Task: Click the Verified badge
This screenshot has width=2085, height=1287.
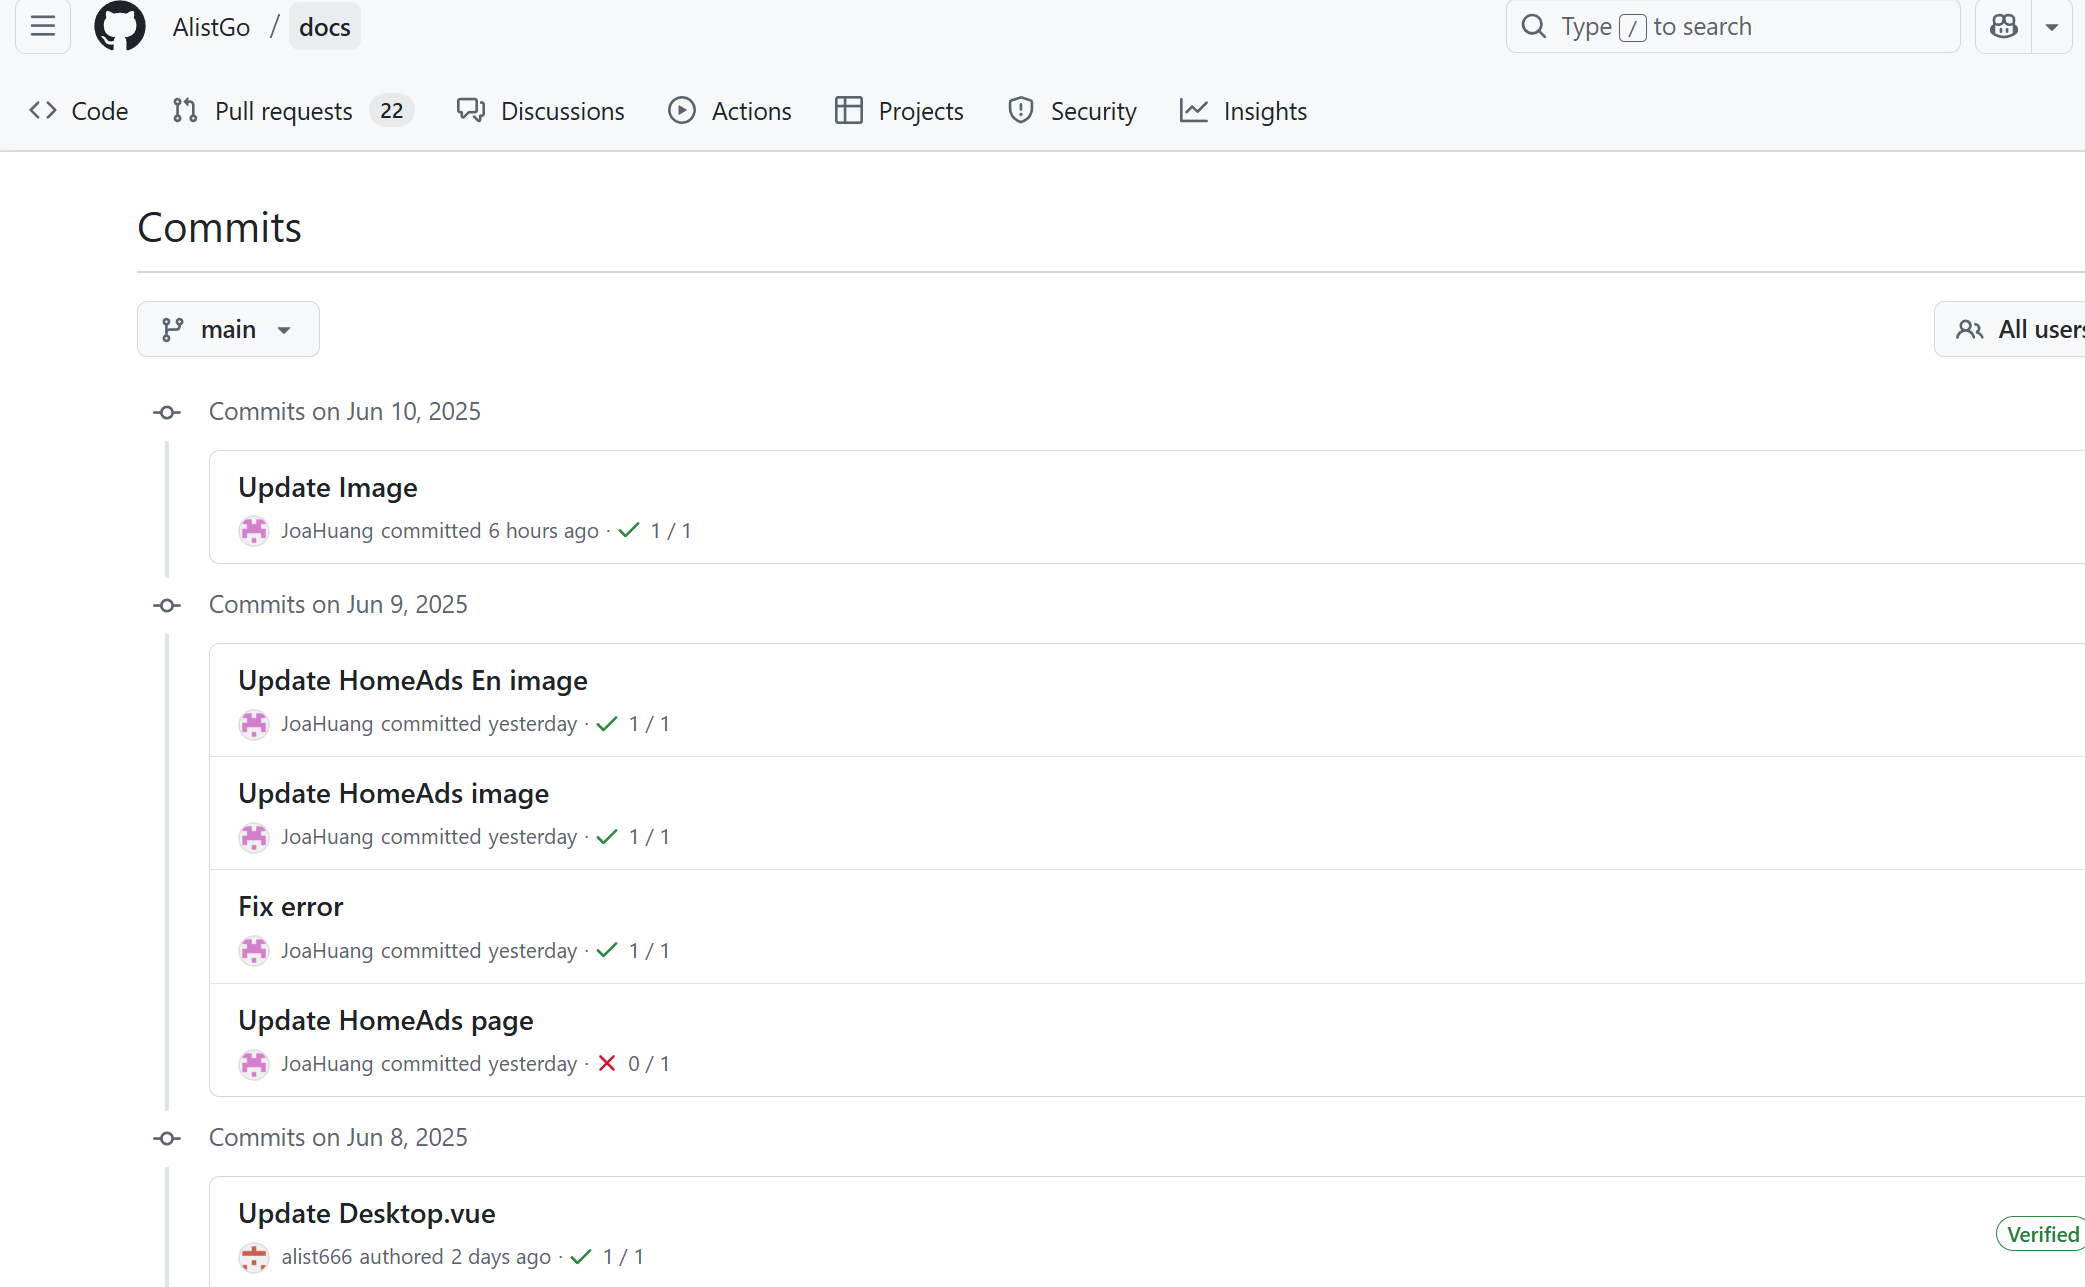Action: click(x=2040, y=1234)
